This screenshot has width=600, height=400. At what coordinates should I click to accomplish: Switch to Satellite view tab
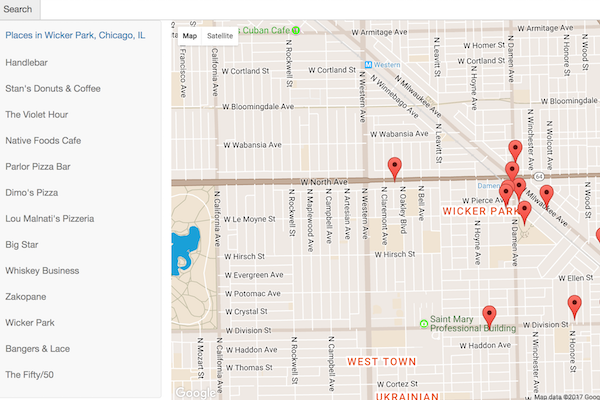point(220,36)
